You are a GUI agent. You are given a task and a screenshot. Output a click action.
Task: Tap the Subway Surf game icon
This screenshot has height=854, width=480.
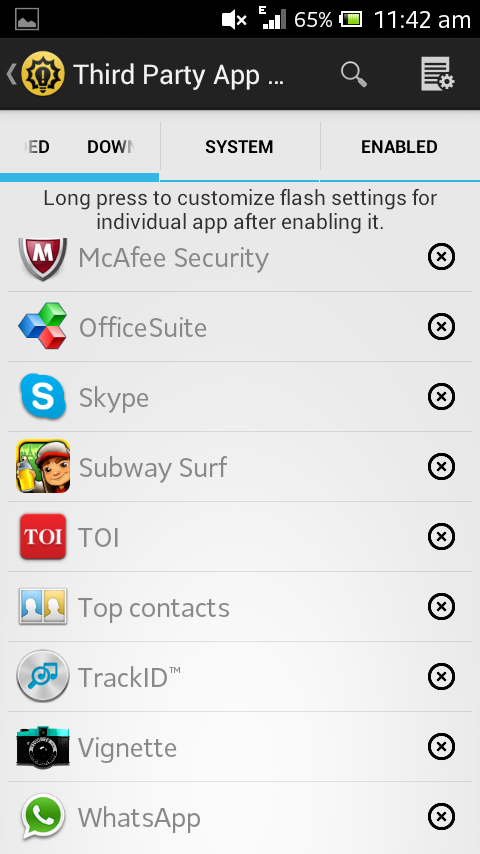[43, 466]
